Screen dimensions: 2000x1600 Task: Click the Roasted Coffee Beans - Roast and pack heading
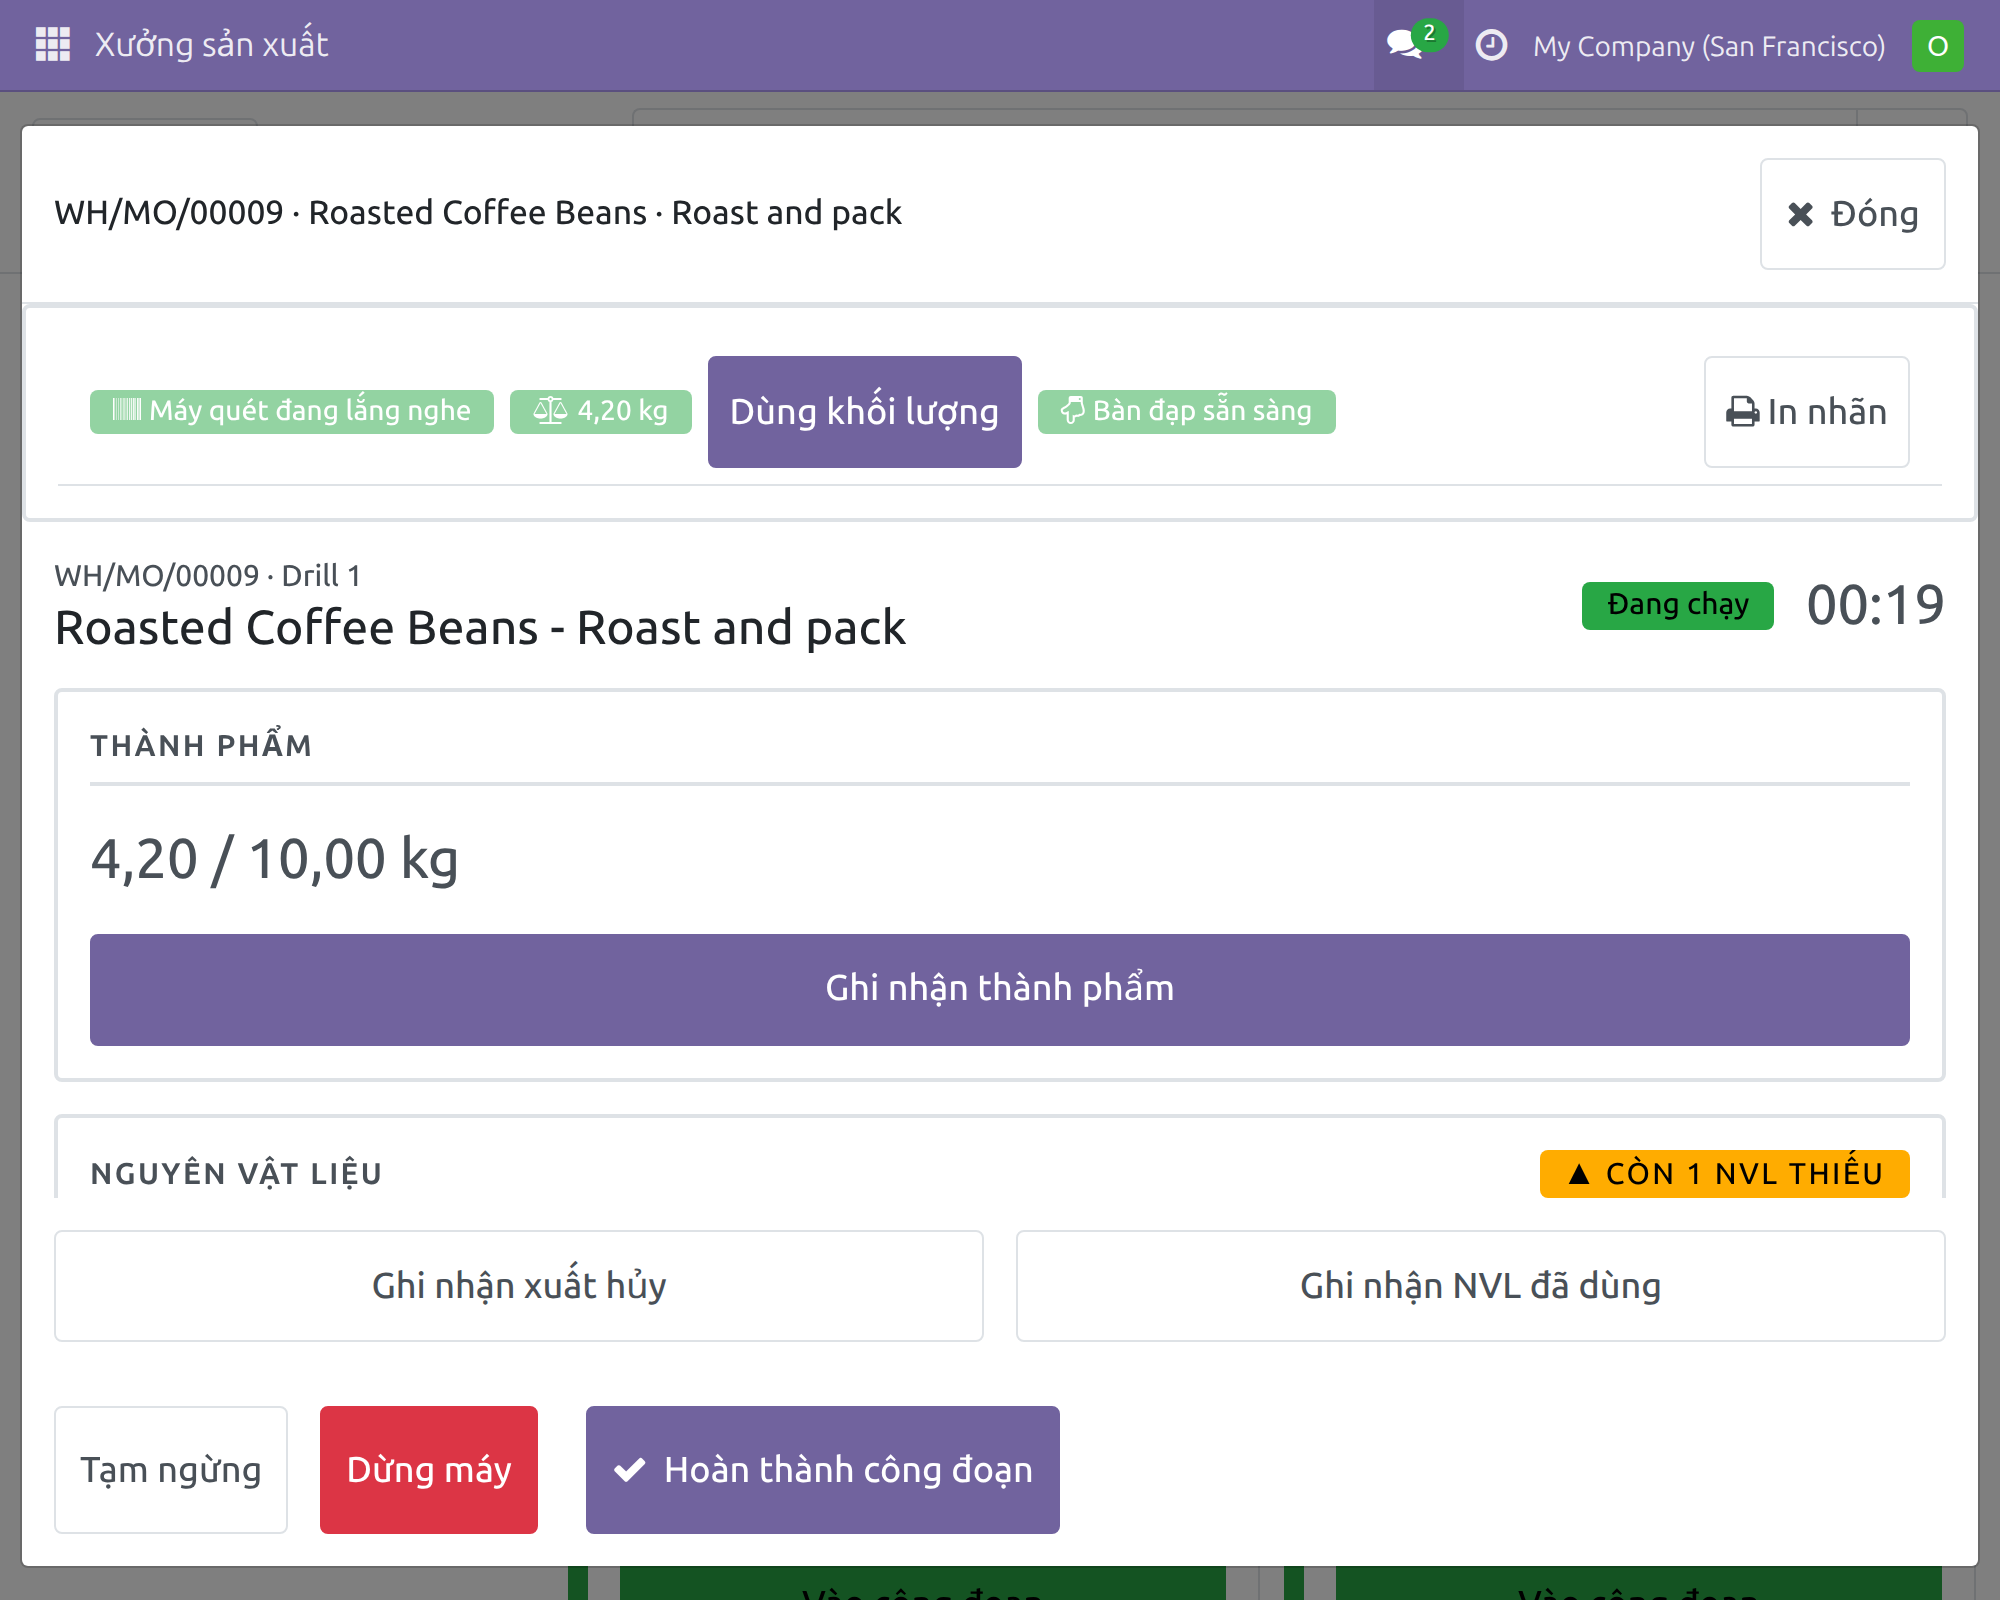tap(480, 628)
